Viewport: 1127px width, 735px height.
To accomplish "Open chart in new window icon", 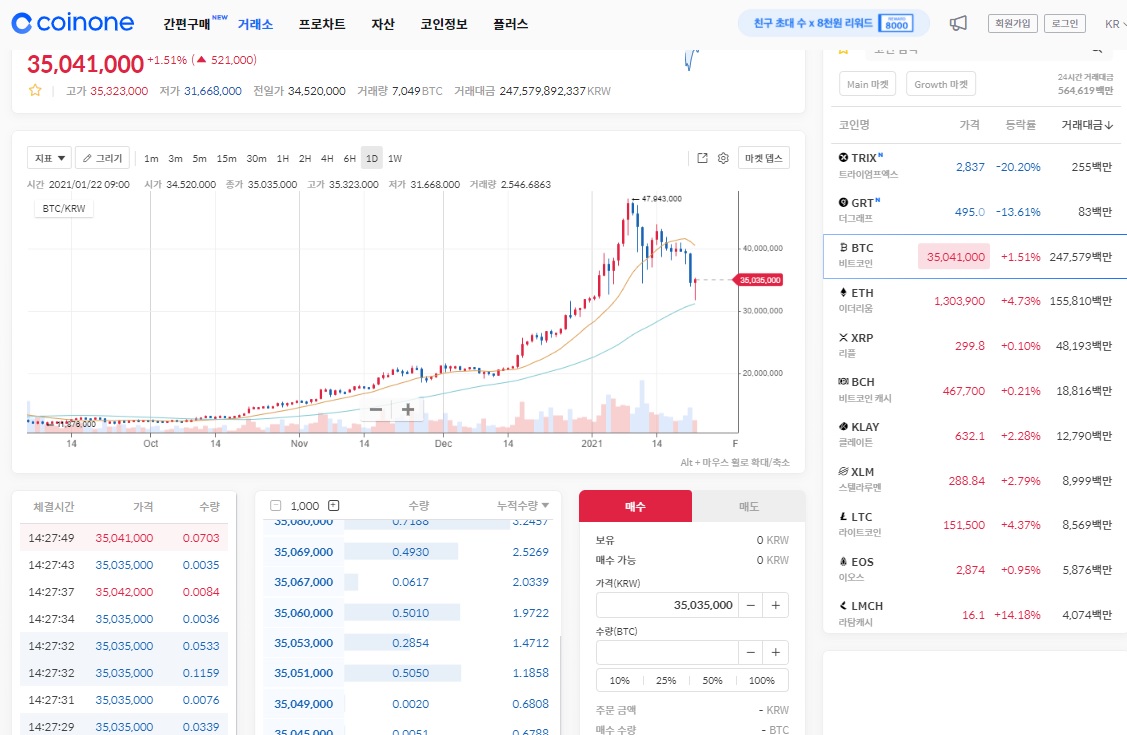I will (702, 158).
